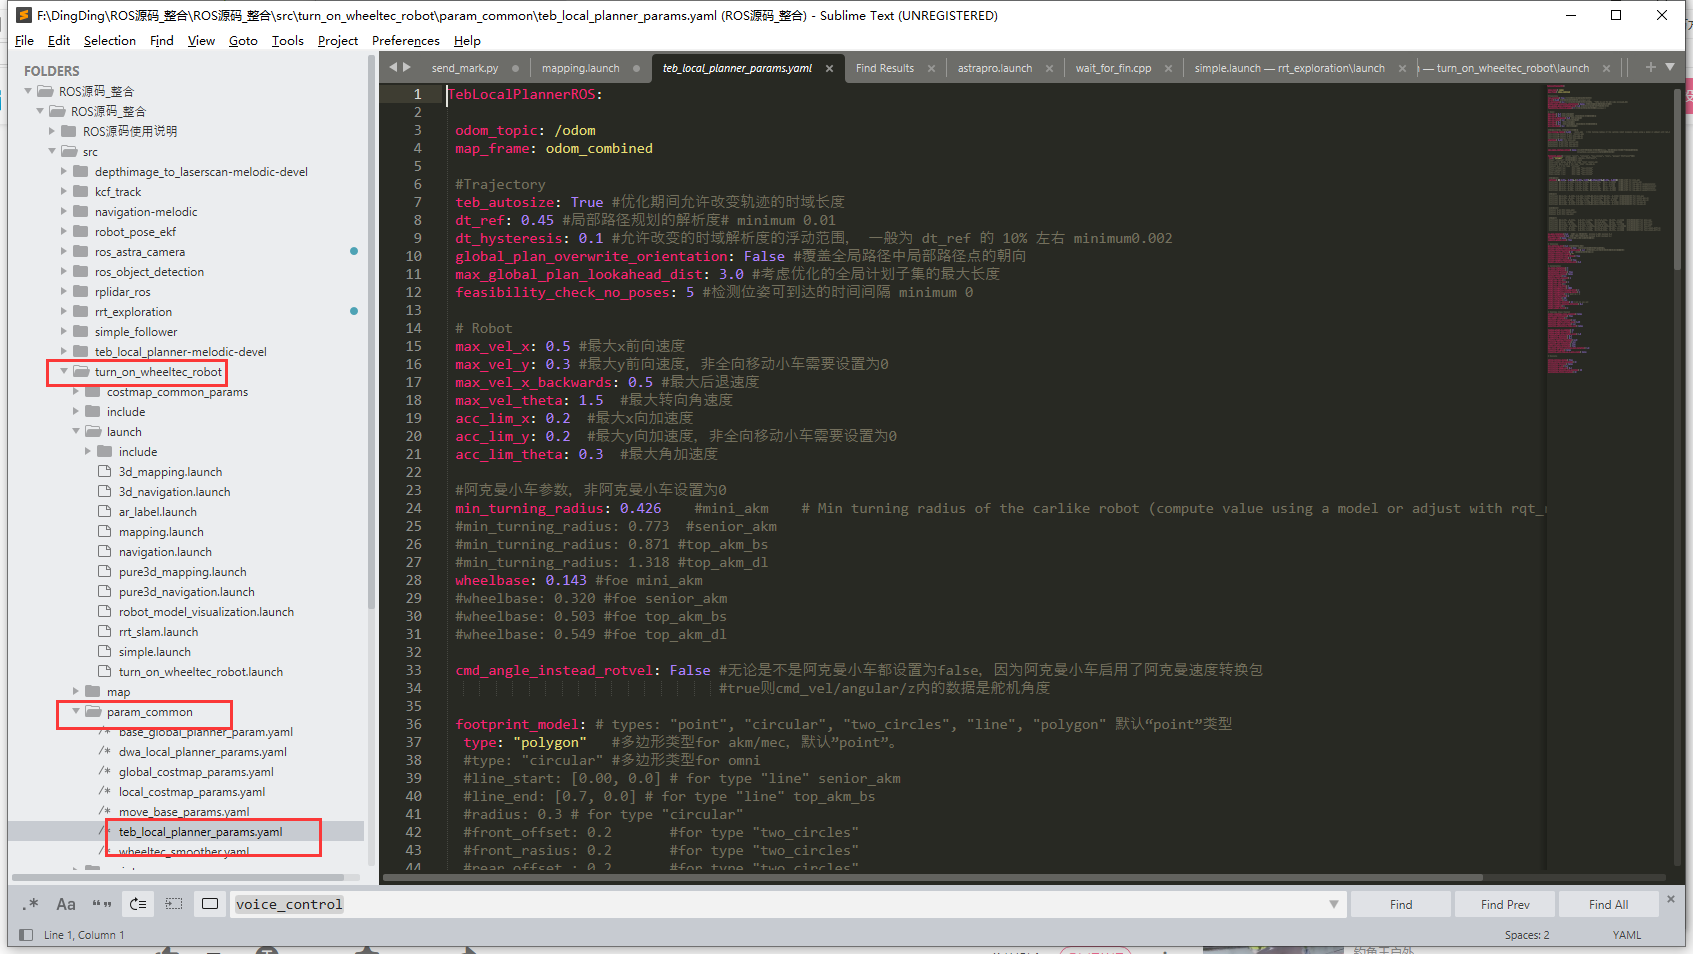This screenshot has width=1693, height=954.
Task: Toggle case sensitive search option
Action: pos(66,904)
